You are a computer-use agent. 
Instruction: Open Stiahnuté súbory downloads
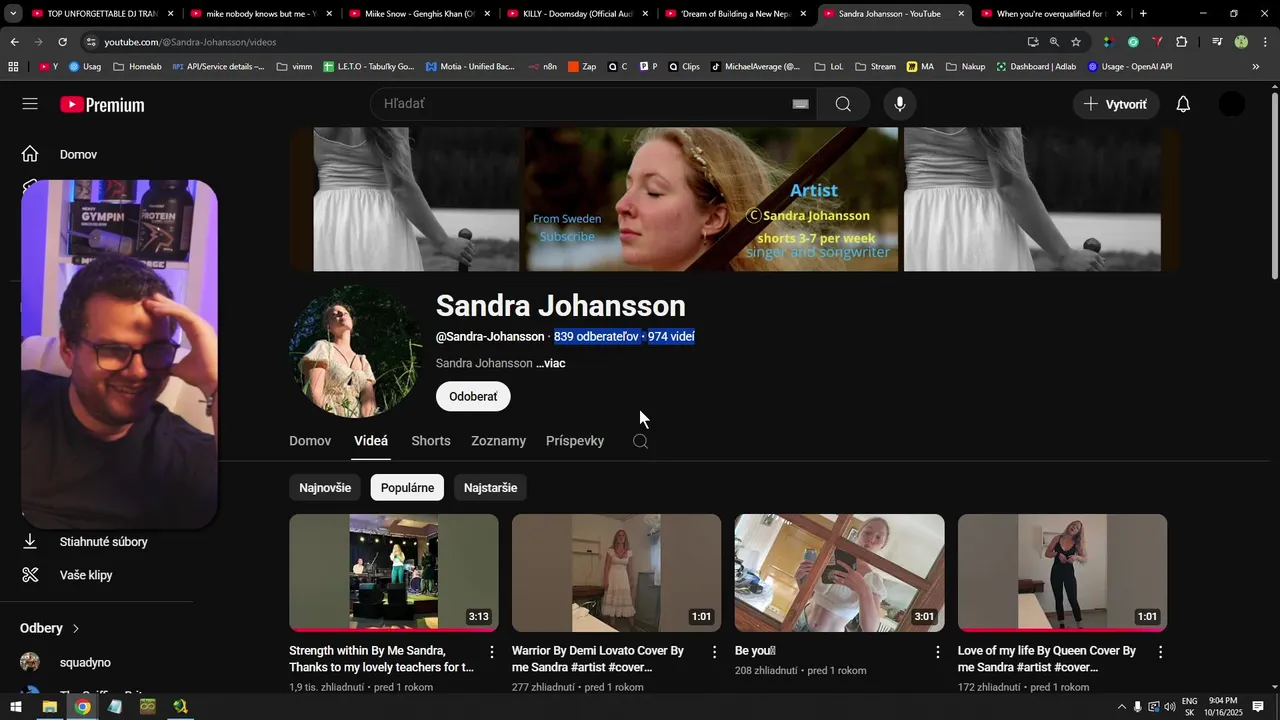[103, 541]
